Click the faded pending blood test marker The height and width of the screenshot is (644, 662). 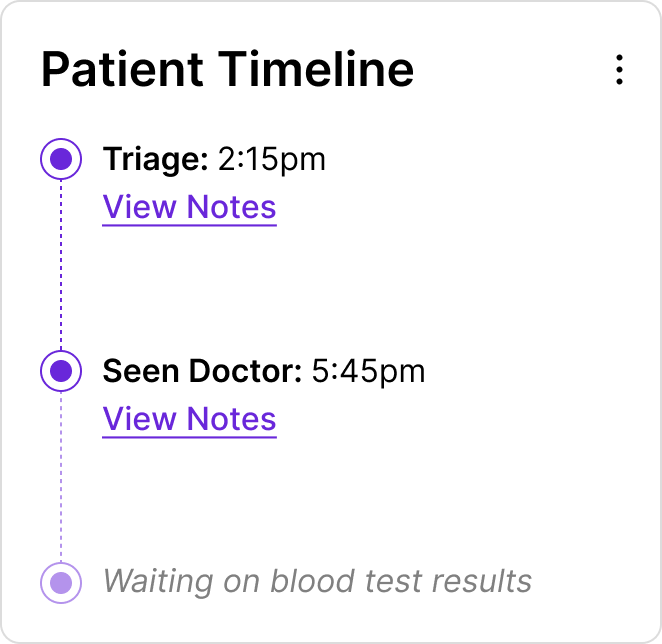click(61, 582)
